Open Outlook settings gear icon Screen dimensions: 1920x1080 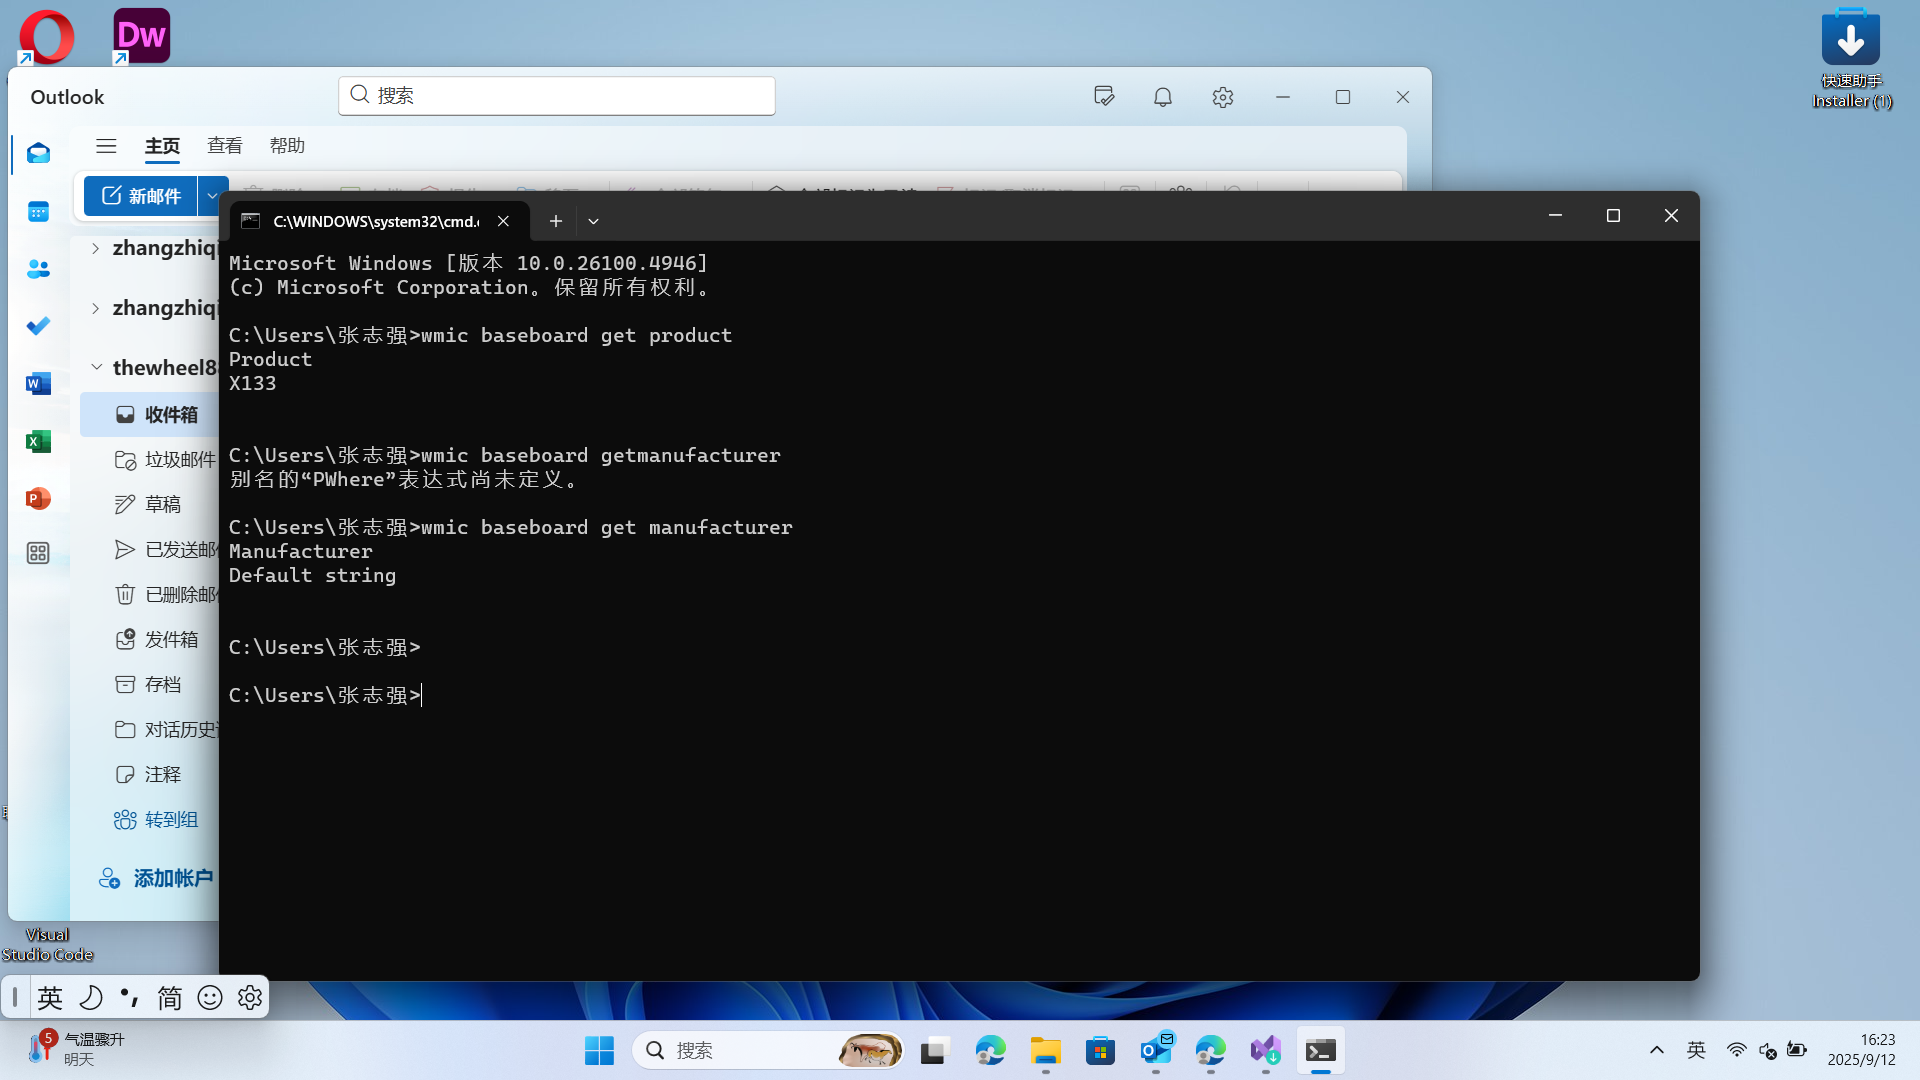pyautogui.click(x=1222, y=97)
